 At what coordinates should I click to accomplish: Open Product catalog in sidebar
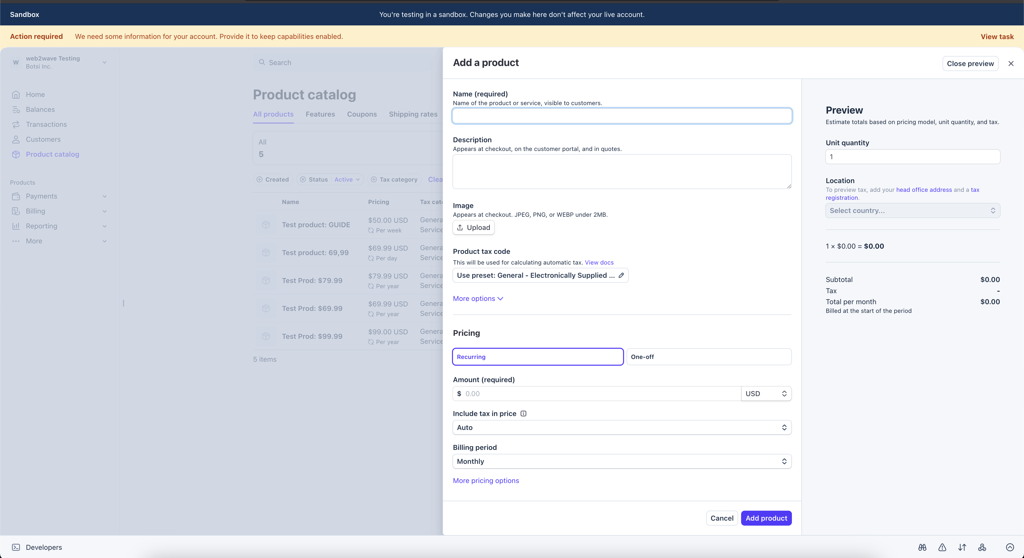pos(52,154)
